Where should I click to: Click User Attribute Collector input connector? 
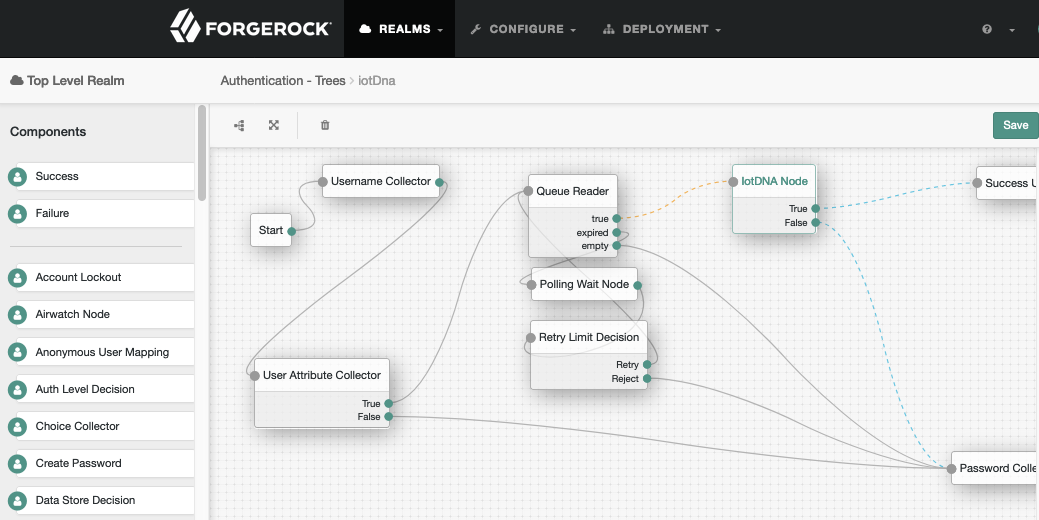[254, 376]
